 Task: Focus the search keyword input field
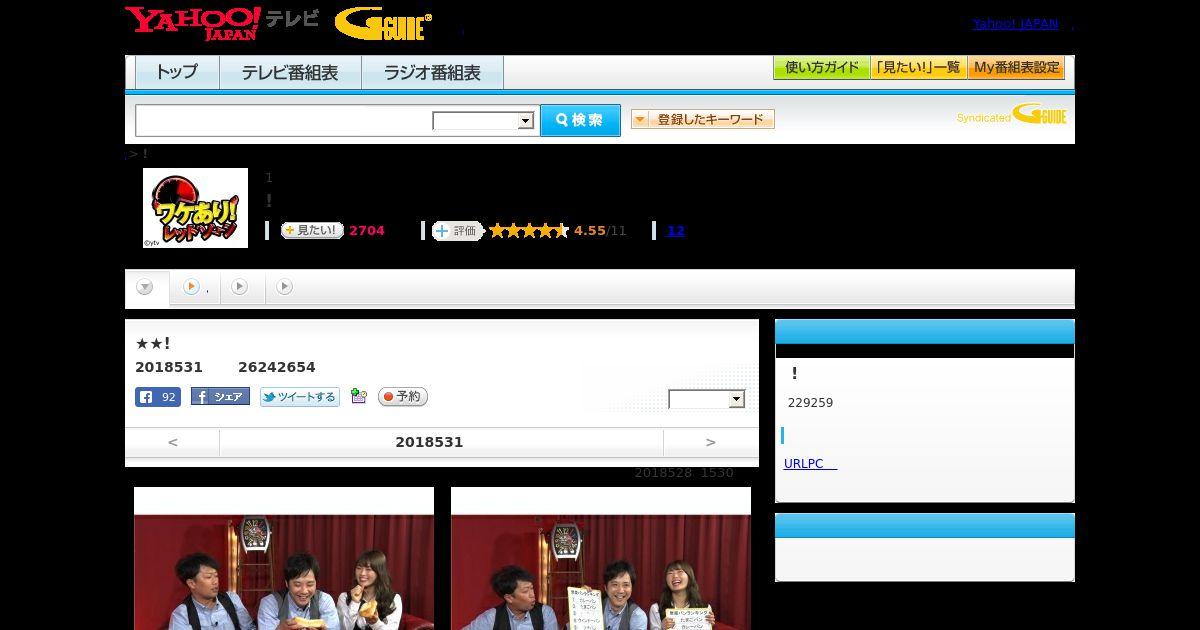click(x=284, y=120)
